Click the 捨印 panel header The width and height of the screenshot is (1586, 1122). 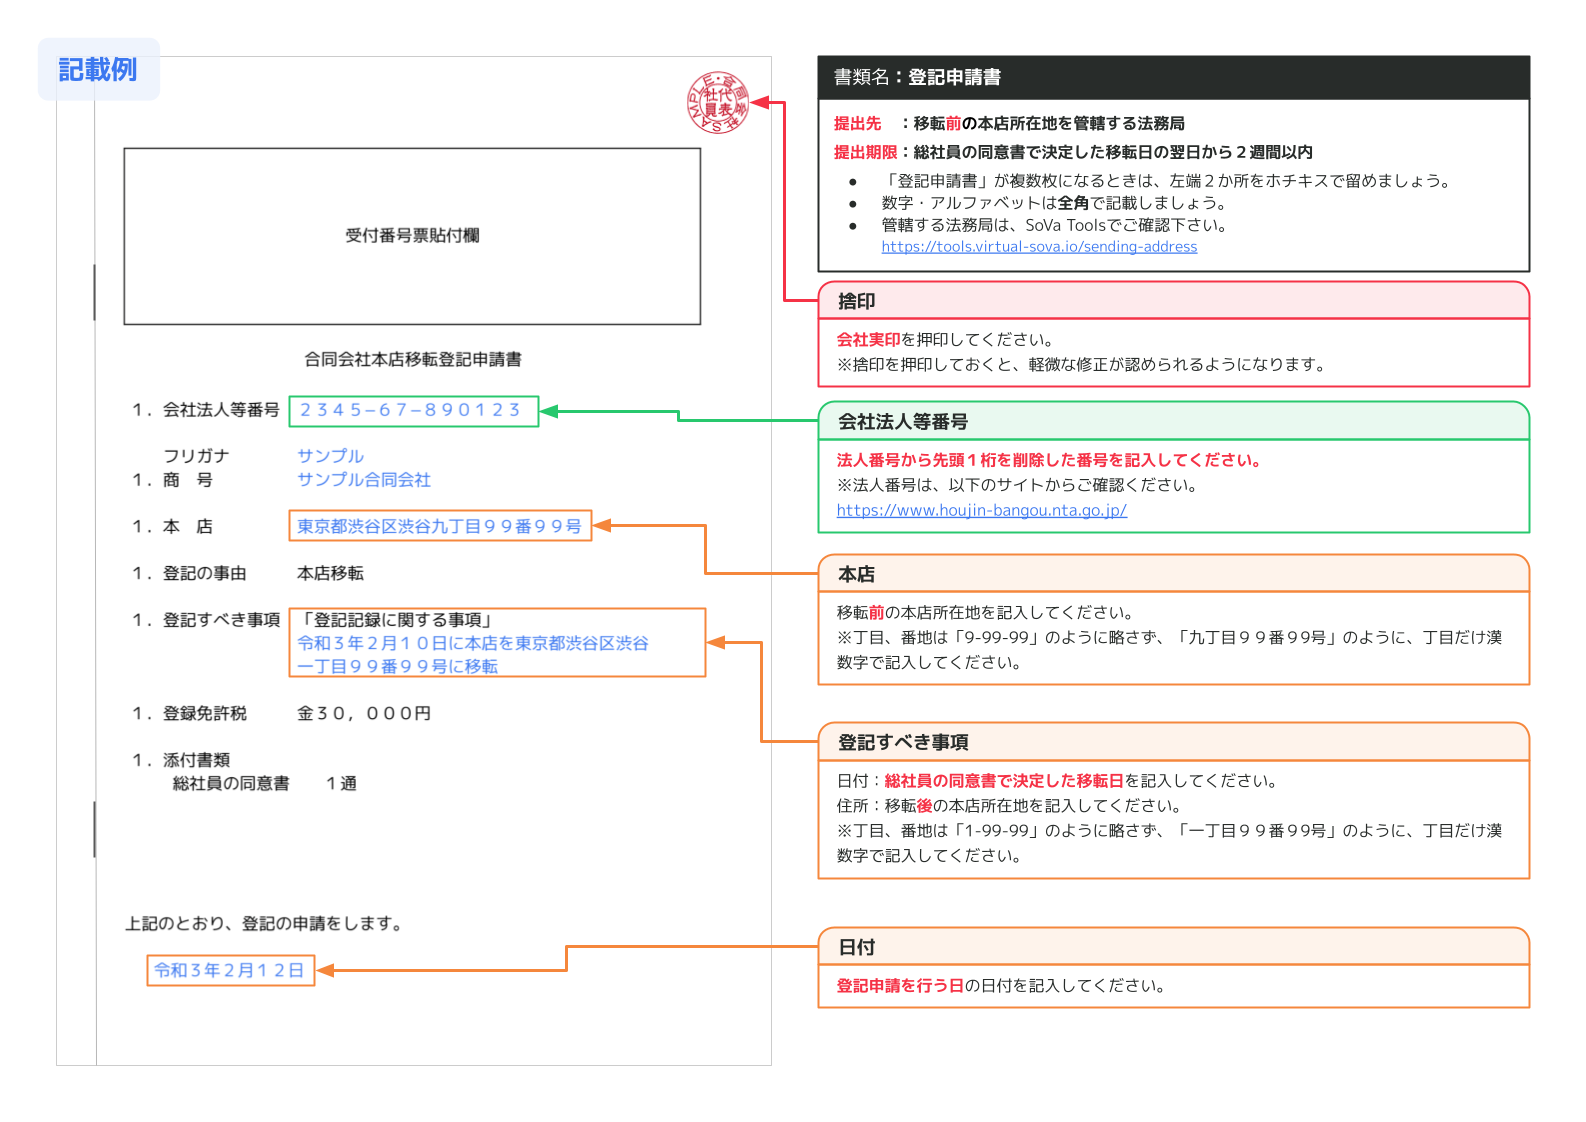[1173, 301]
